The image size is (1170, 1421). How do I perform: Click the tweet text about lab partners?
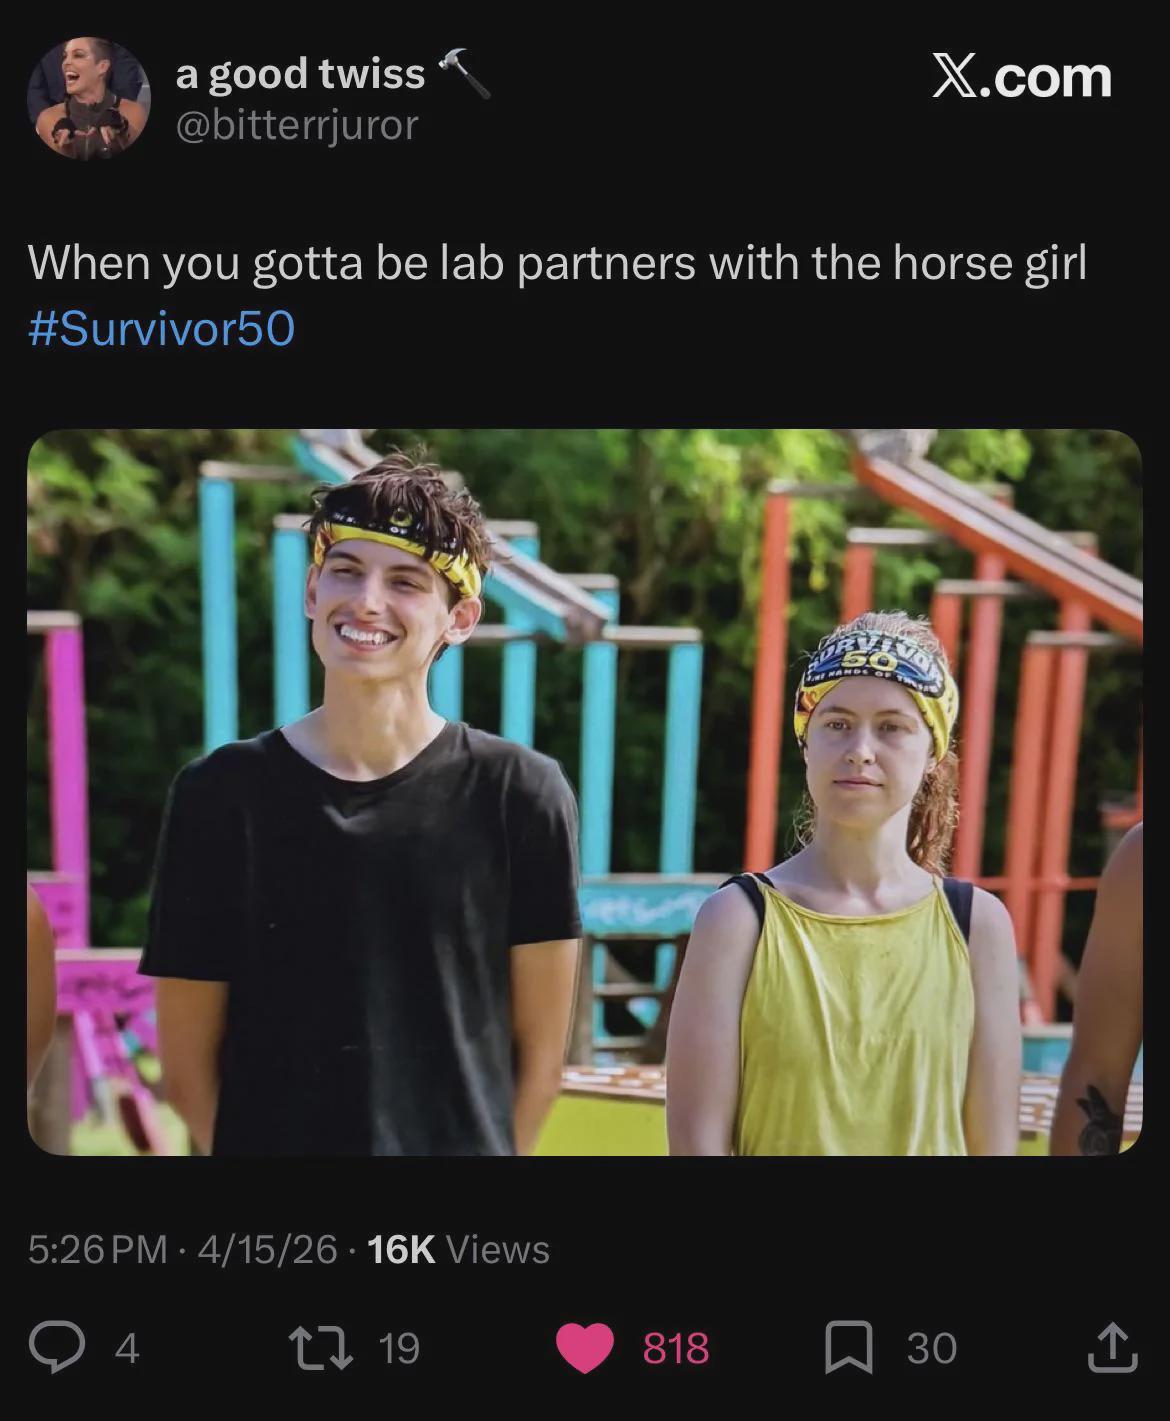point(557,263)
